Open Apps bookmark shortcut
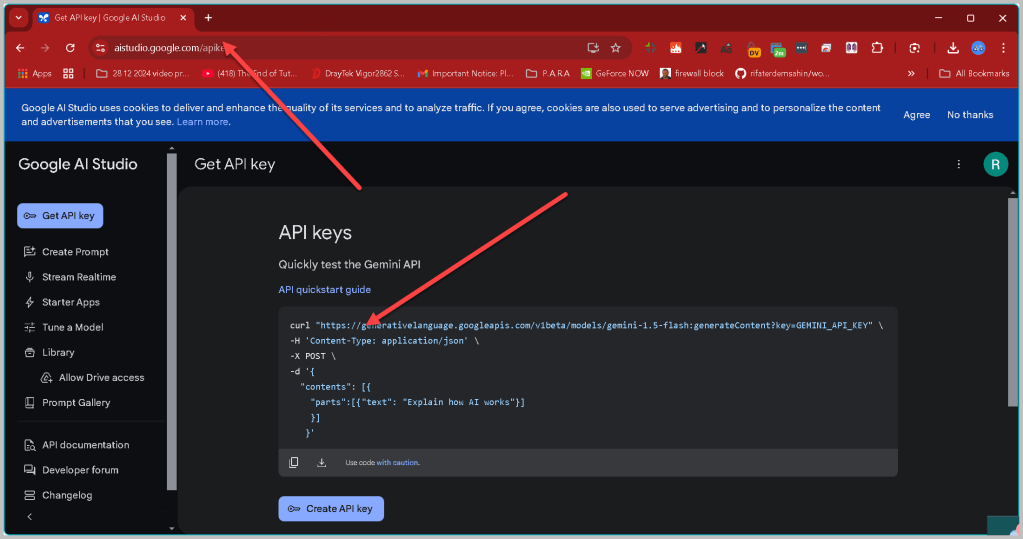 click(35, 74)
